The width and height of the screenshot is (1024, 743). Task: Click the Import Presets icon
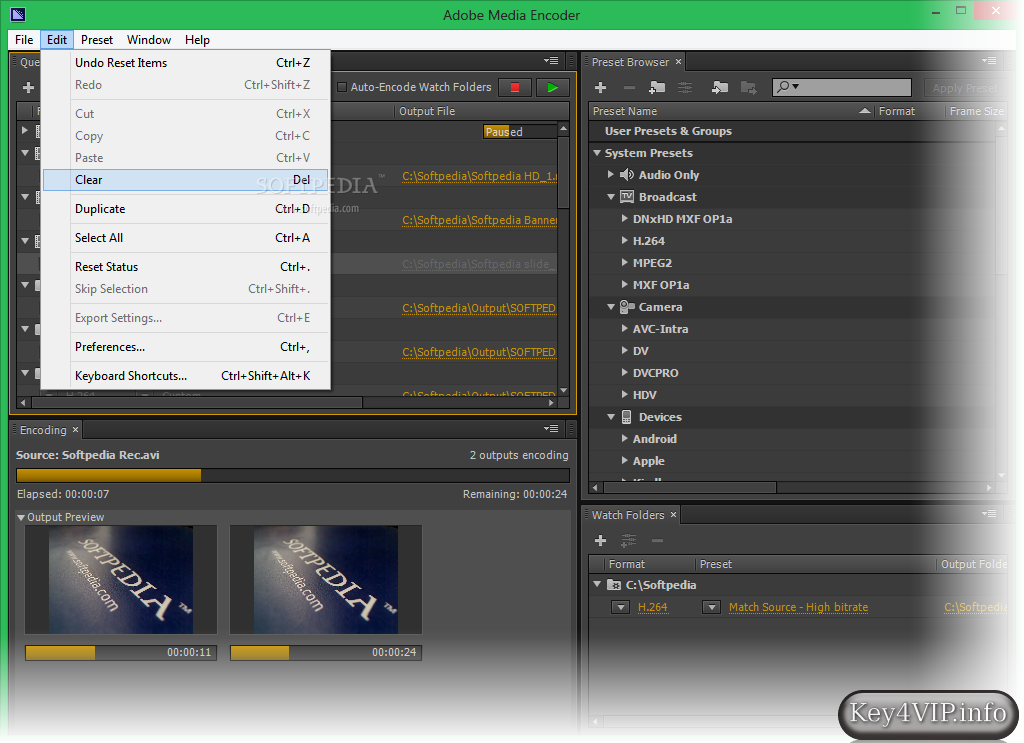[720, 87]
